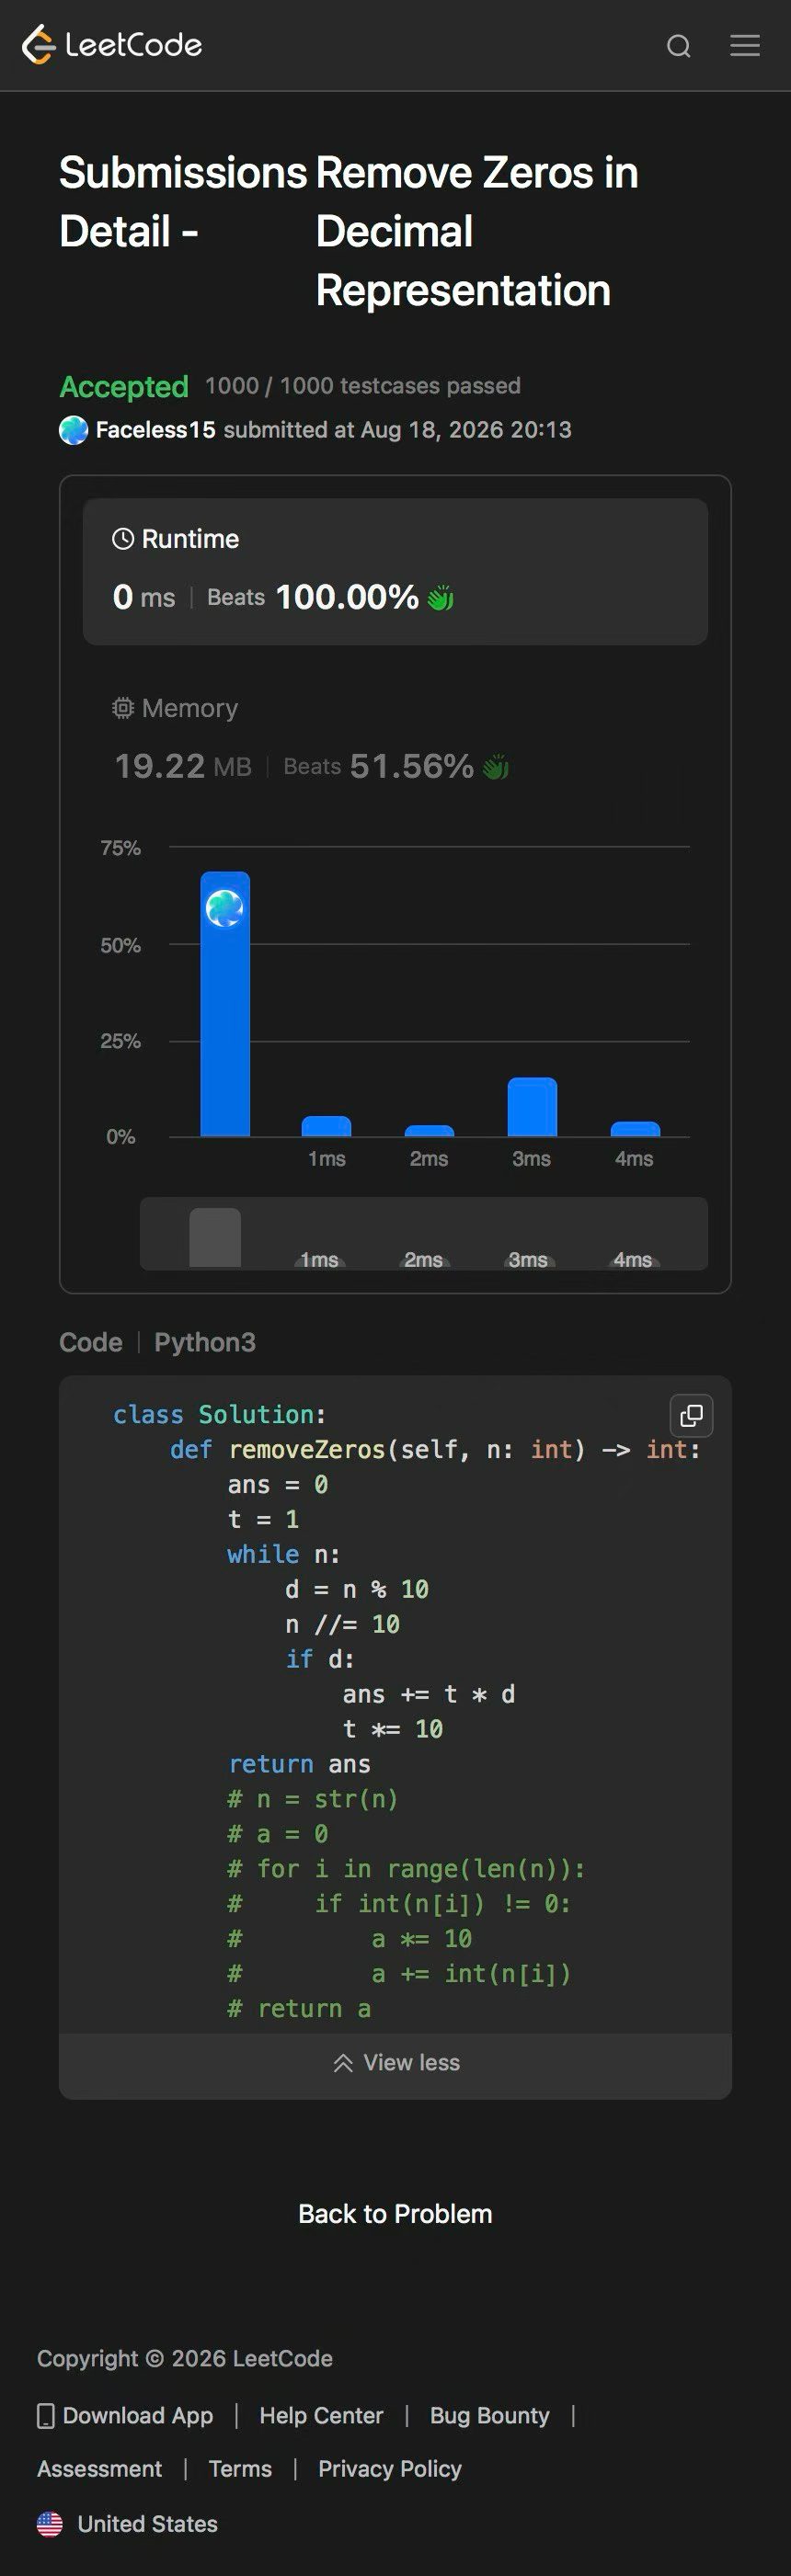Copy code using the copy icon
Screen dimensions: 791x2576
(691, 1415)
